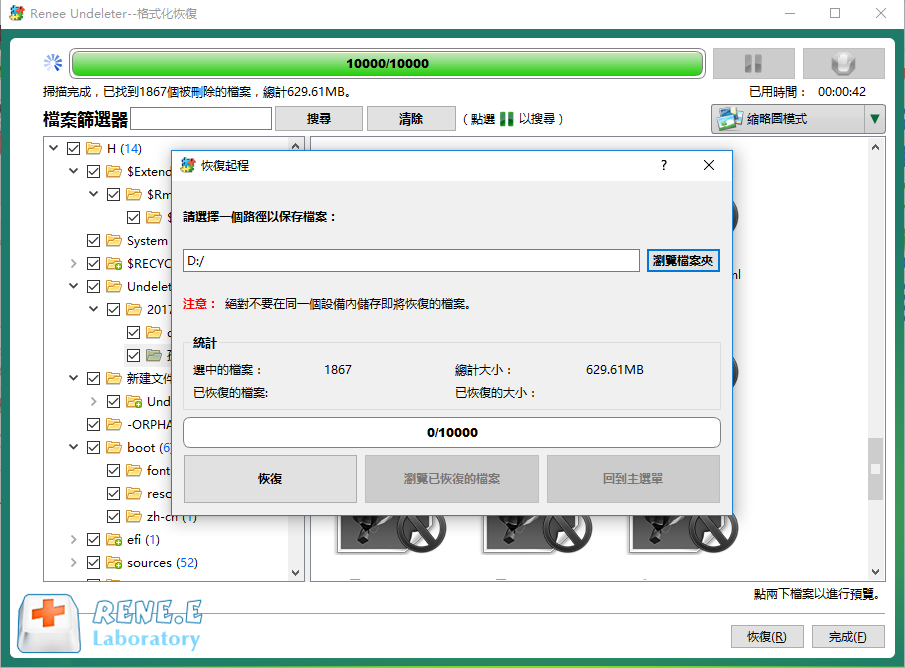Screen dimensions: 905x668
Task: Click the tree scrollbar down arrow
Action: [296, 573]
